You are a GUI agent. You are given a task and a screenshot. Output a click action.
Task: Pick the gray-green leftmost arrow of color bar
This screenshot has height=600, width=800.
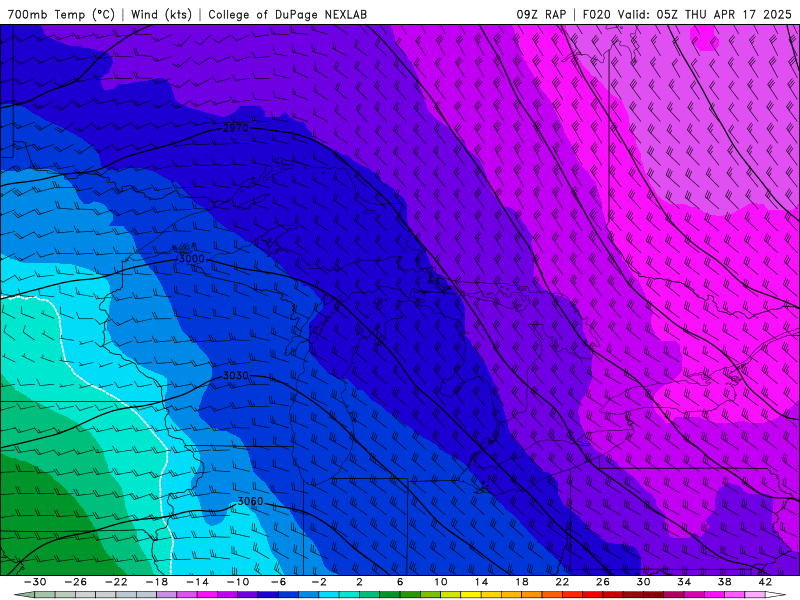[24, 595]
